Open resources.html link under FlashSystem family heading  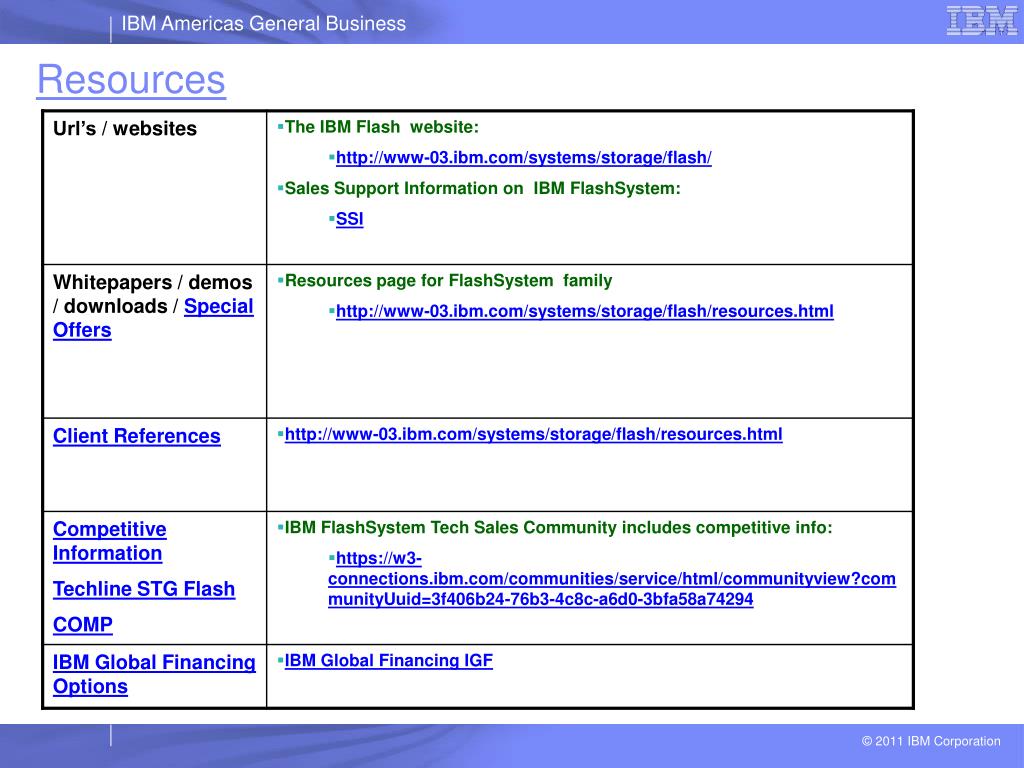point(584,311)
